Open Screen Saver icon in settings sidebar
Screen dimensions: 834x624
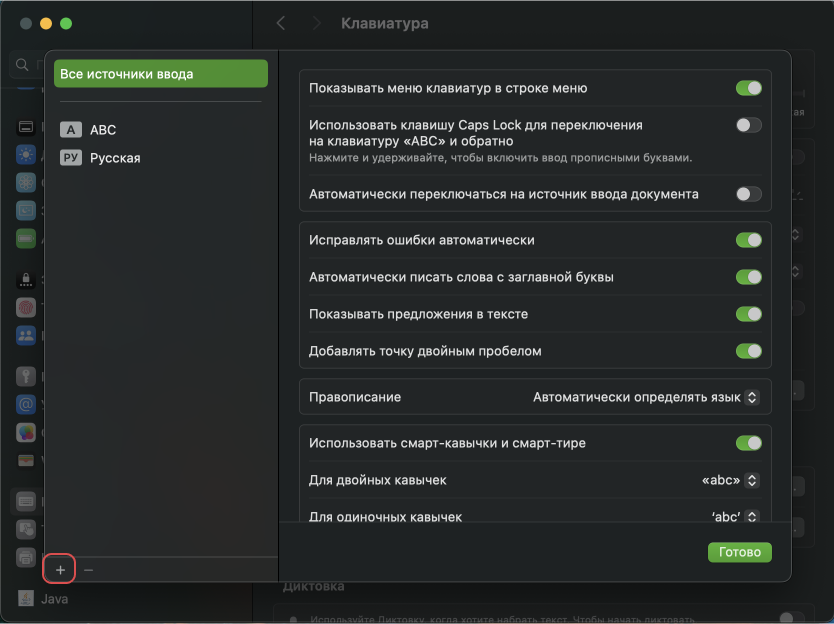pyautogui.click(x=26, y=211)
